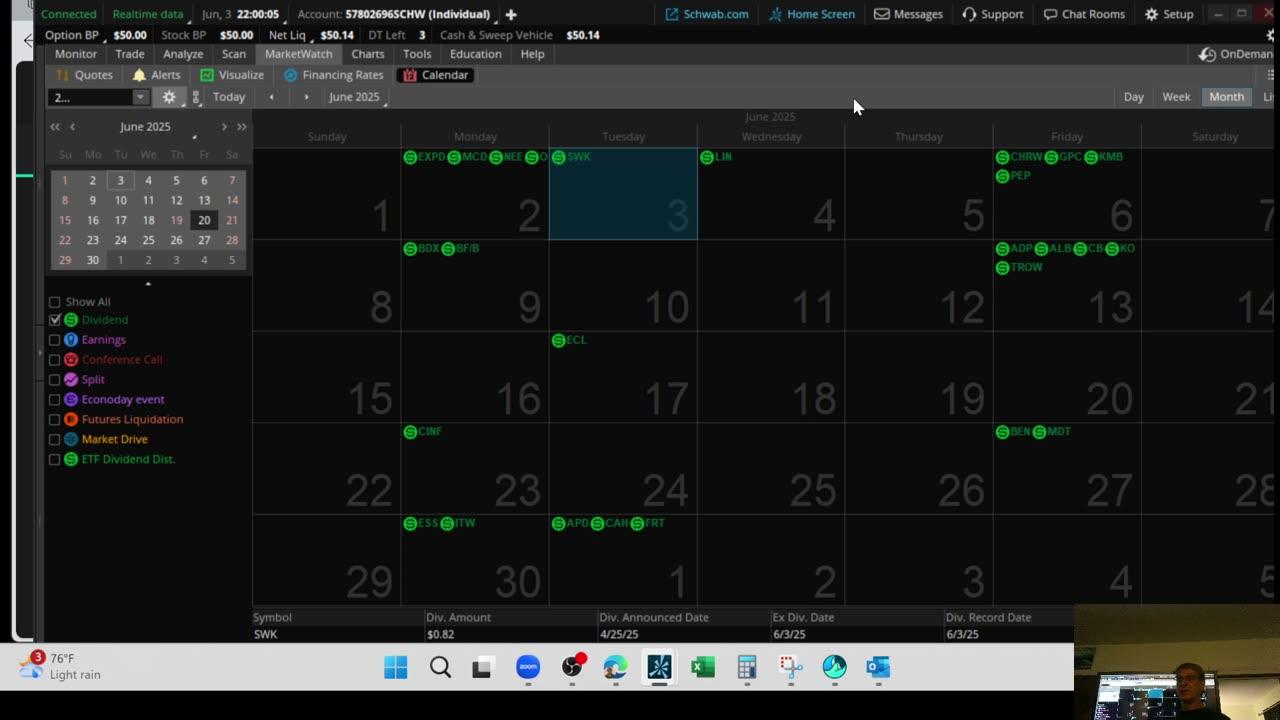Open the Home Screen
Viewport: 1280px width, 720px height.
pos(811,14)
